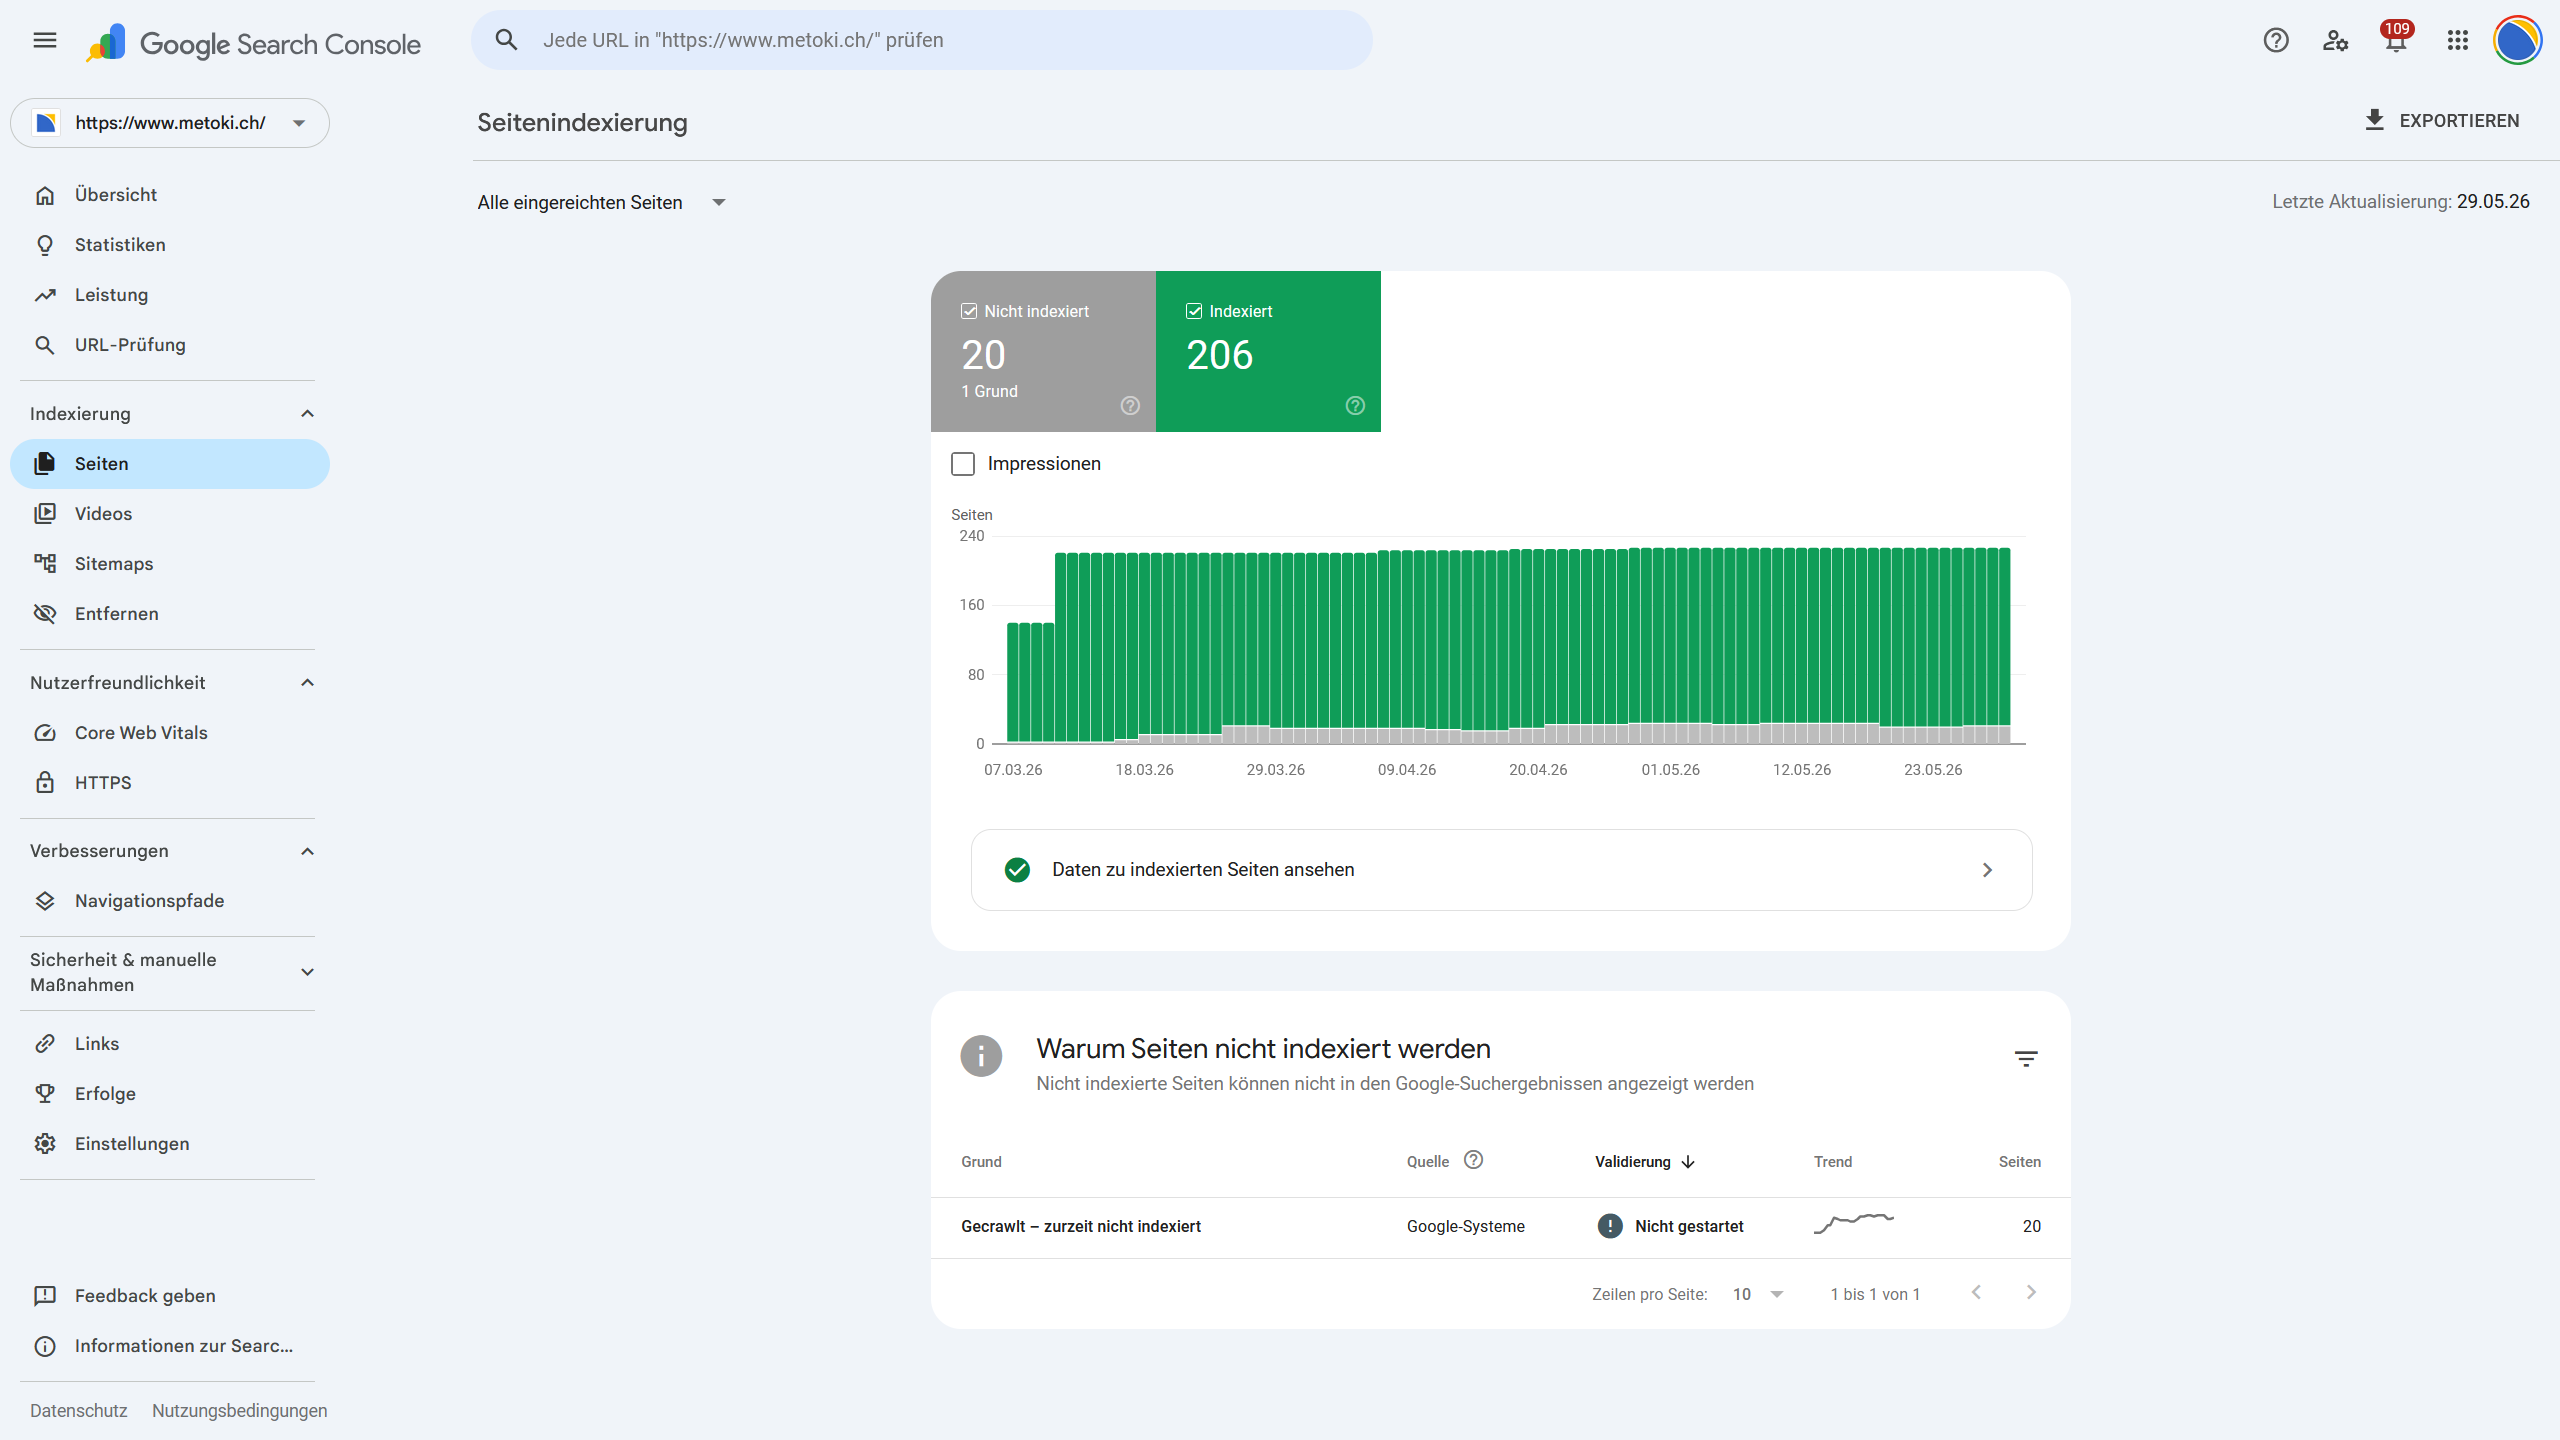
Task: Open help next to Quelle column
Action: coord(1473,1160)
